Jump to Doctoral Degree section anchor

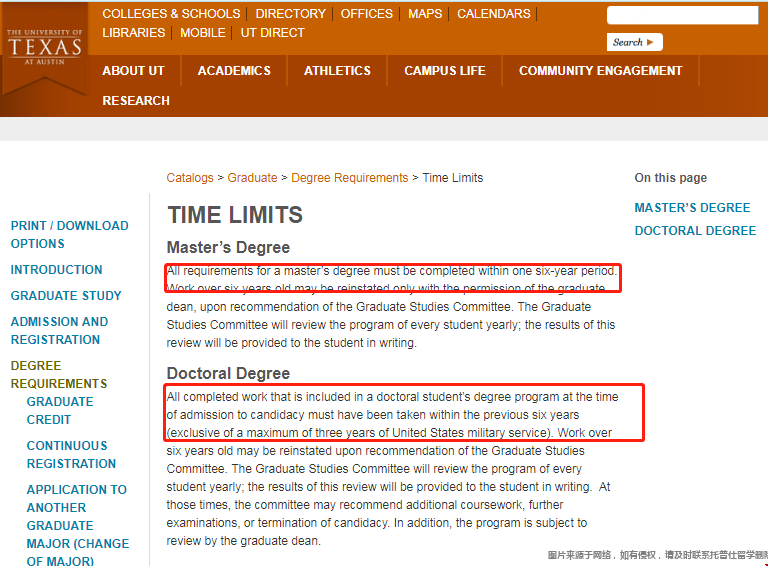[x=695, y=231]
